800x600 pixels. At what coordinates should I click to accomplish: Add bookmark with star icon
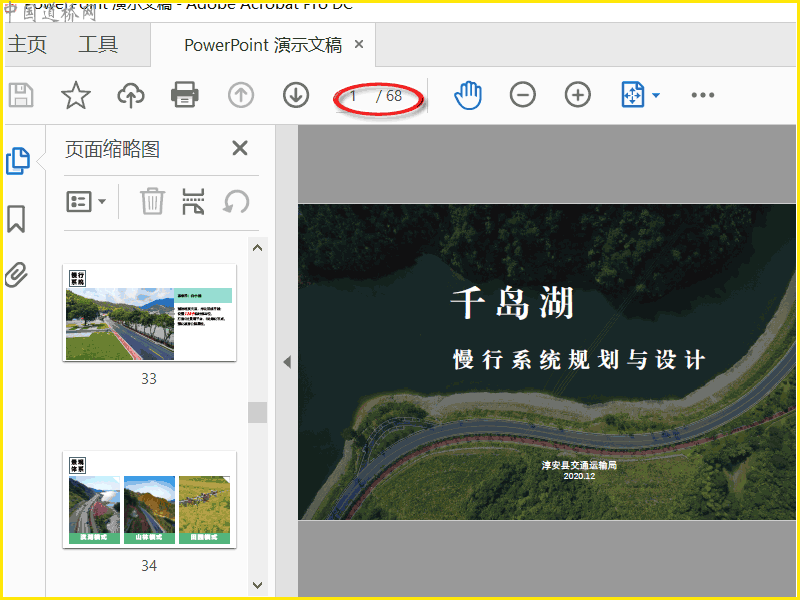tap(76, 95)
